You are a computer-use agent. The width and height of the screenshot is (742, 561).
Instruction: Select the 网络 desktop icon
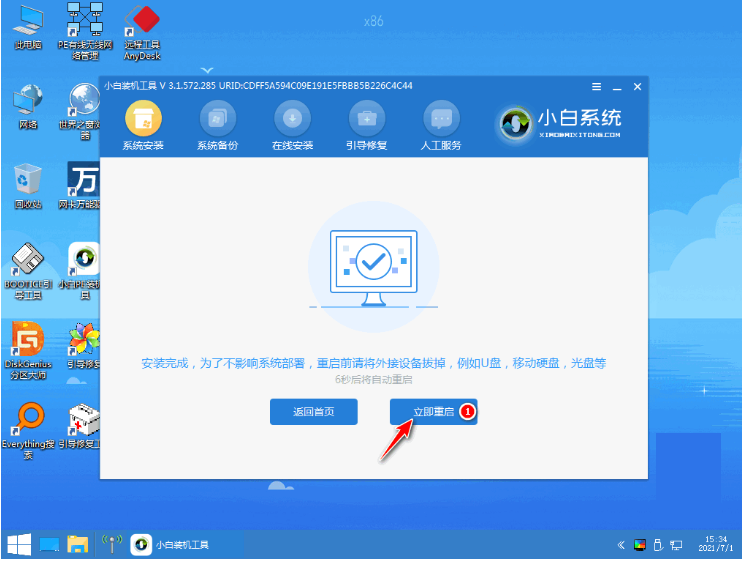click(28, 107)
